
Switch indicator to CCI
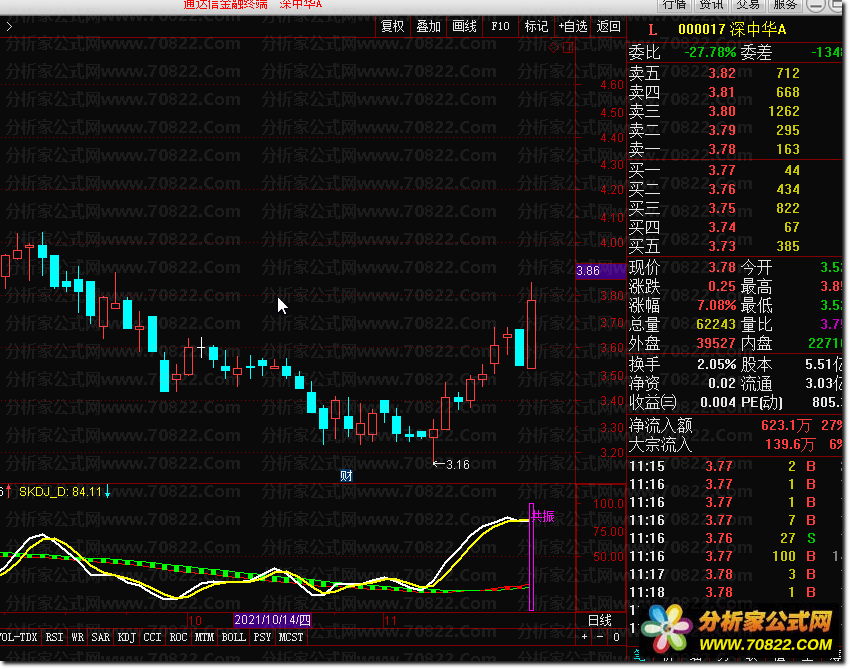(153, 637)
